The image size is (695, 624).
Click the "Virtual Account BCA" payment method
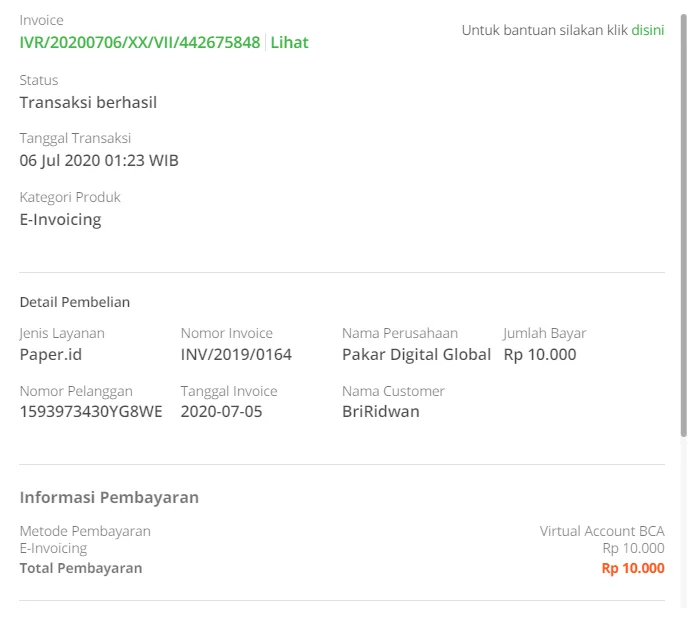[601, 531]
